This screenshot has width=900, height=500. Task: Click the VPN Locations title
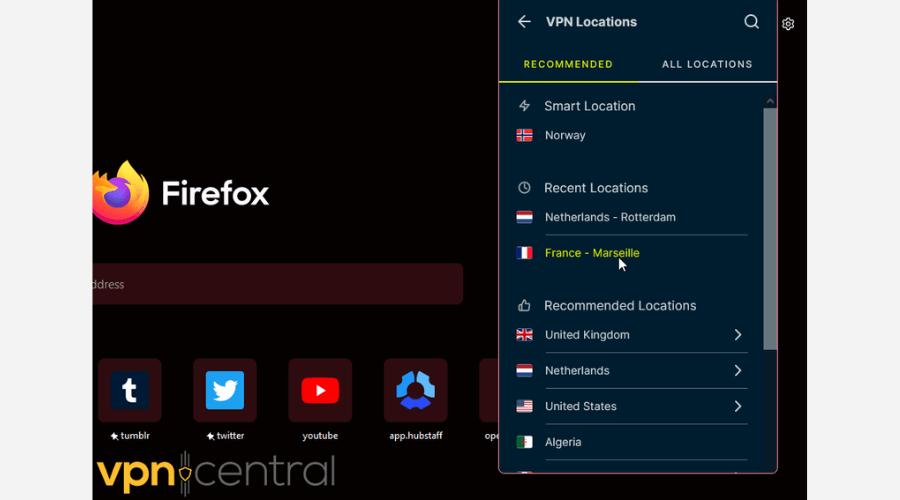click(x=591, y=22)
